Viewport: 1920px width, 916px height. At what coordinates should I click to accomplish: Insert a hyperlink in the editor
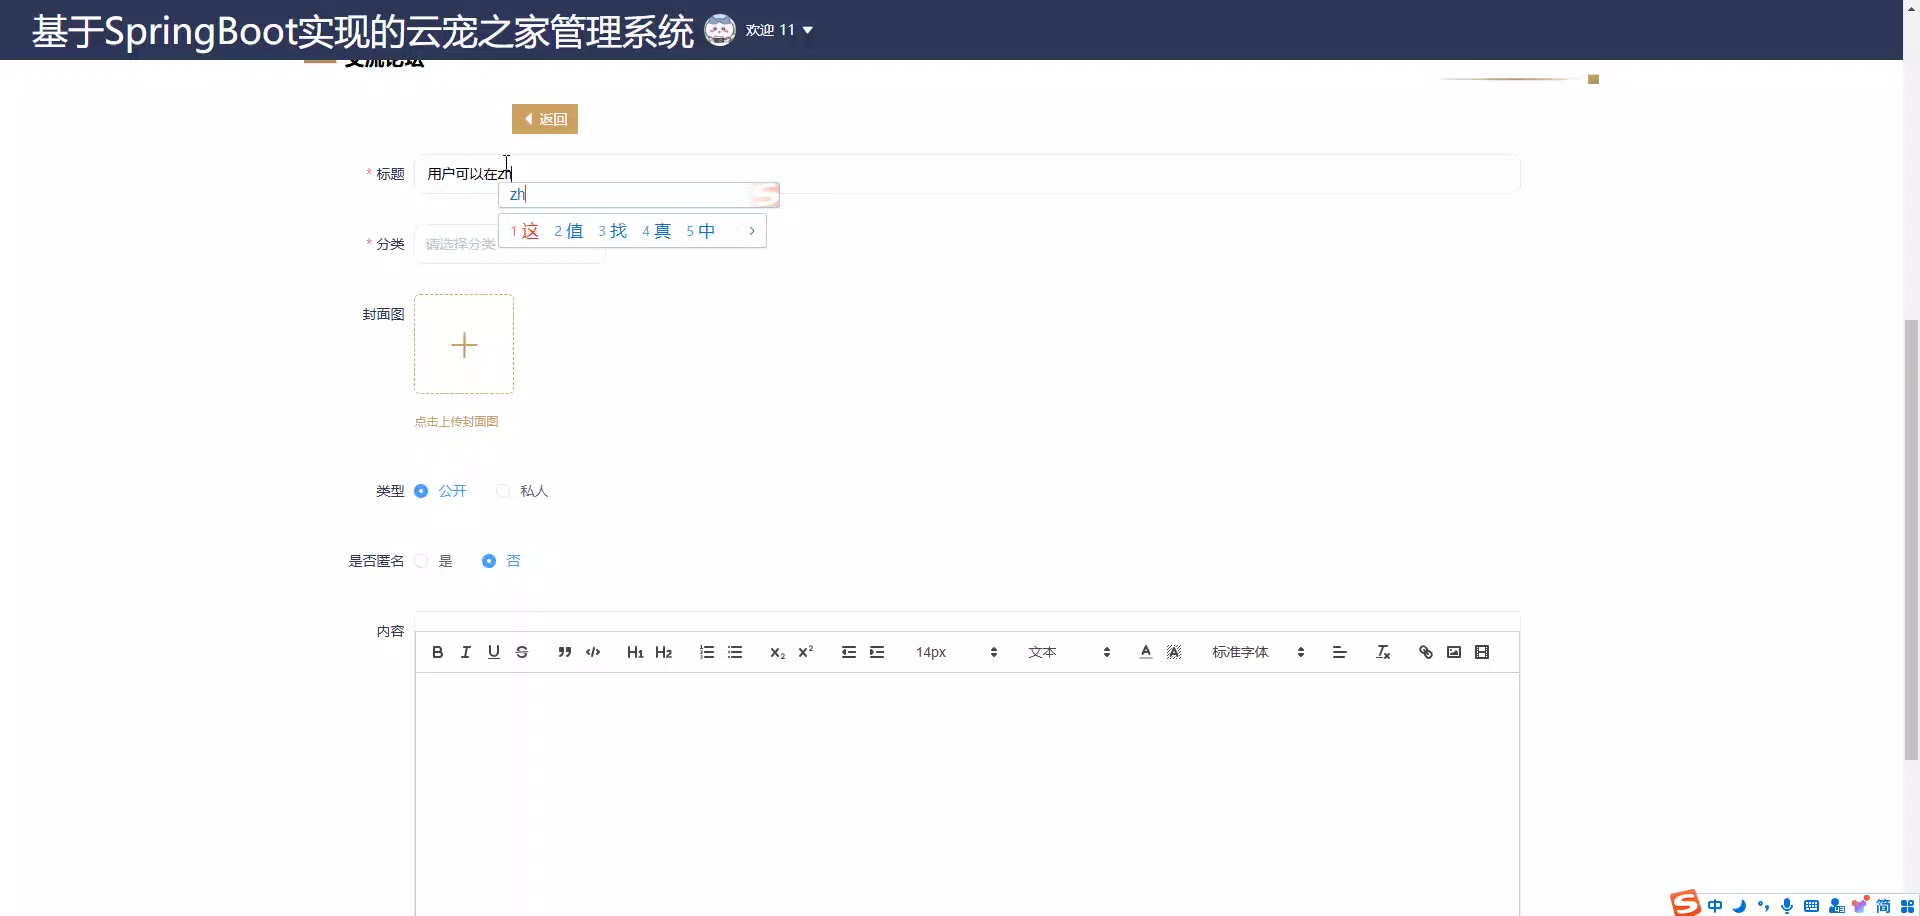1426,652
